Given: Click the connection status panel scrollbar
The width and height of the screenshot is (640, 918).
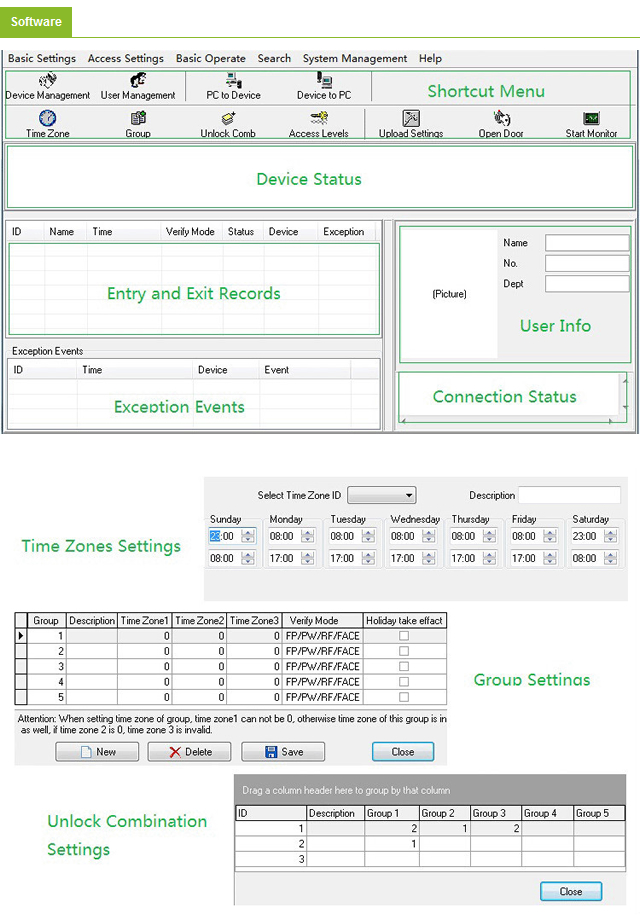Looking at the screenshot, I should coord(626,396).
